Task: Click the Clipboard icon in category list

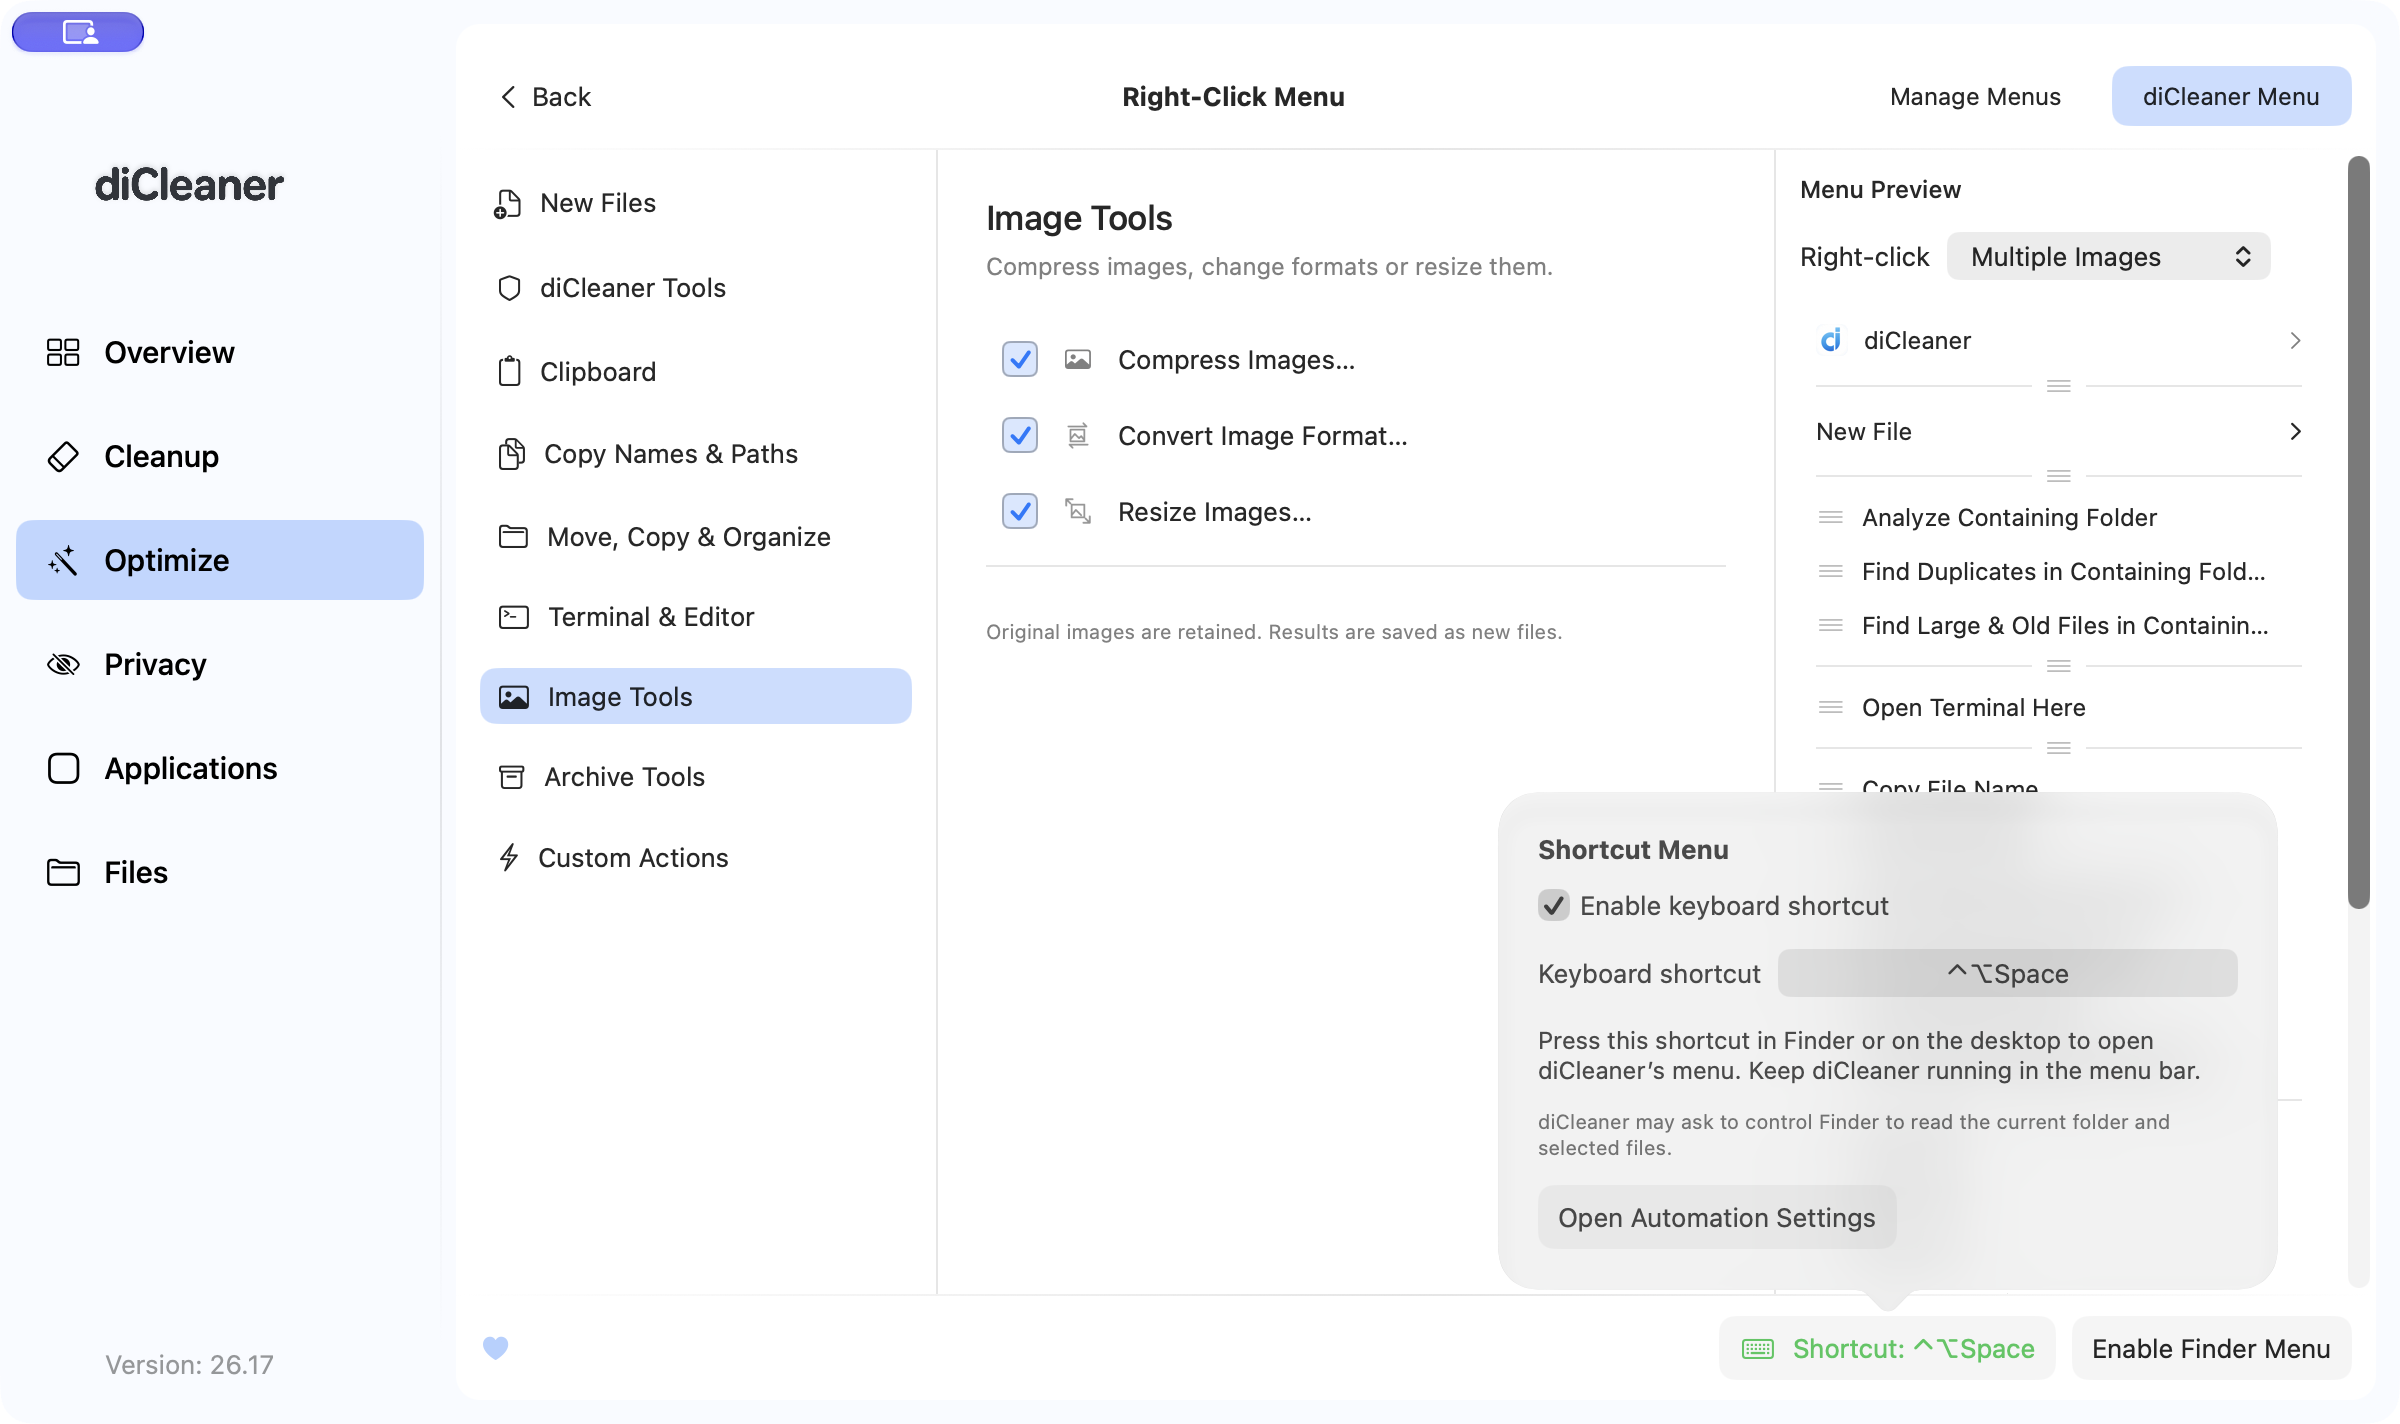Action: click(509, 371)
